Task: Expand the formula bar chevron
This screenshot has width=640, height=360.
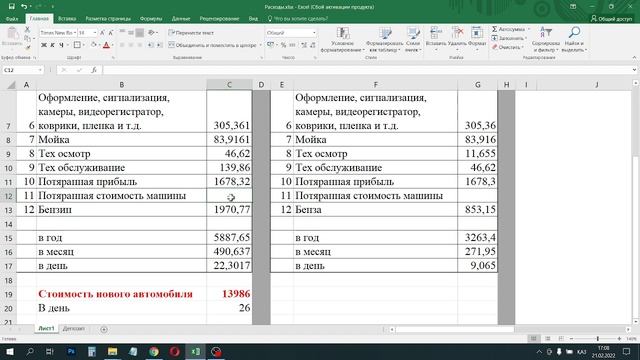Action: pyautogui.click(x=634, y=70)
